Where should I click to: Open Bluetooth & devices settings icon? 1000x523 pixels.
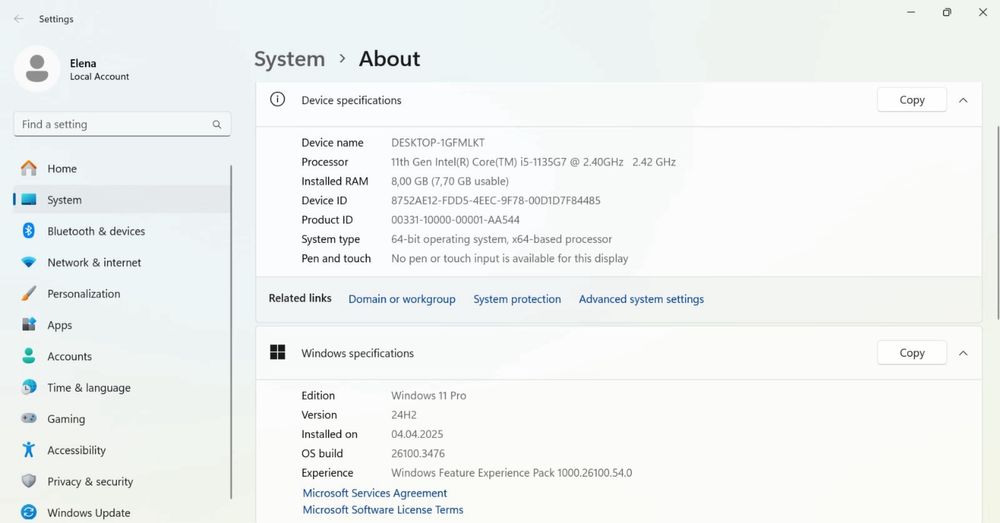[29, 231]
